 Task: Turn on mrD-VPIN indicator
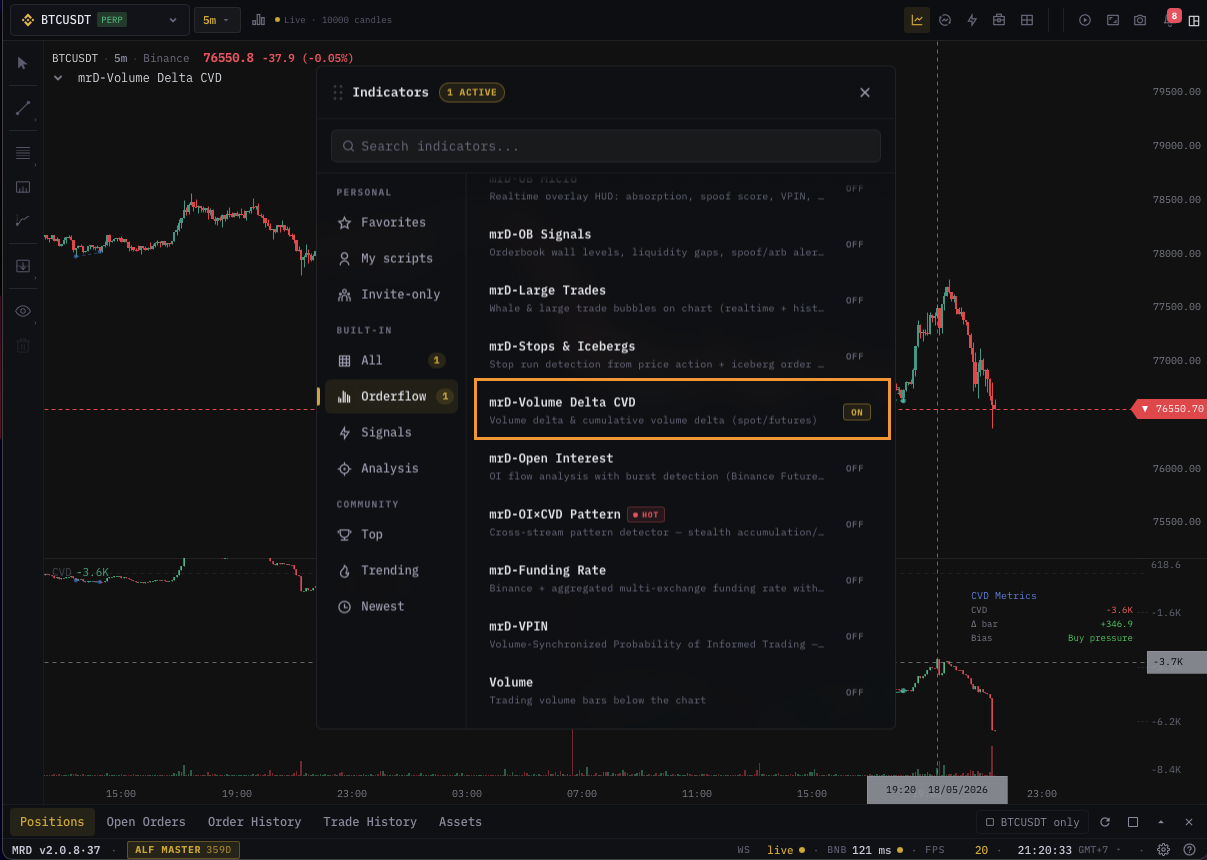pos(855,636)
